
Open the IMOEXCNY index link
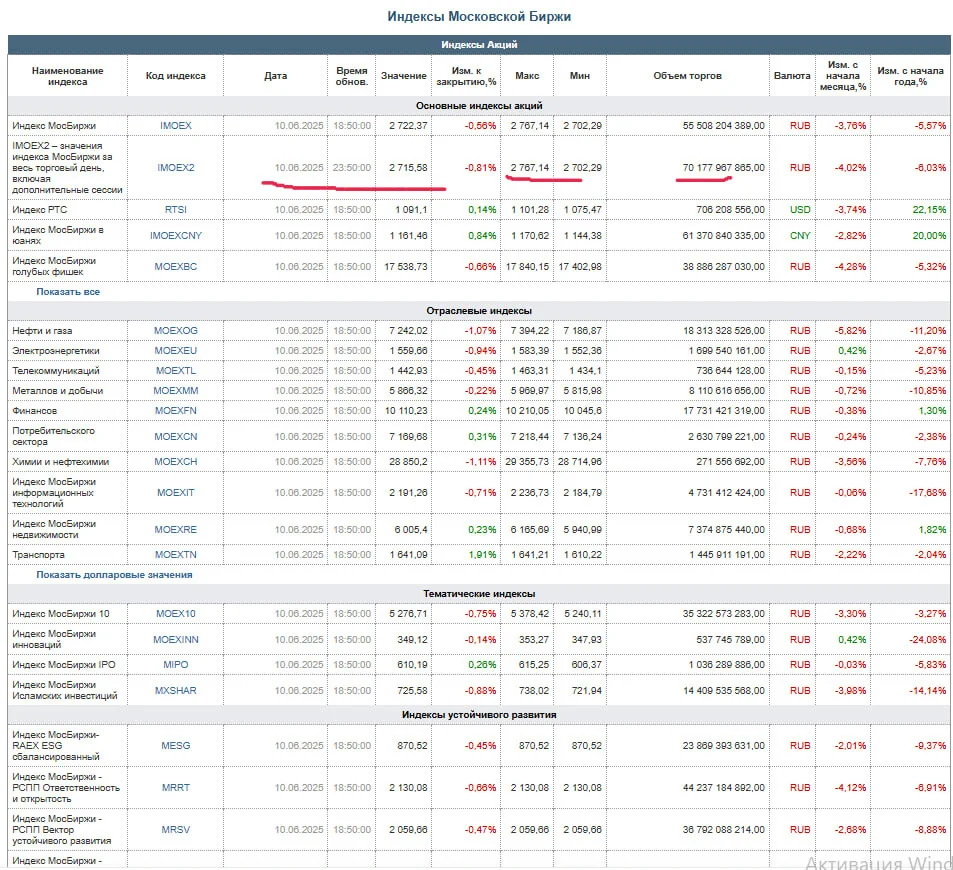click(176, 235)
